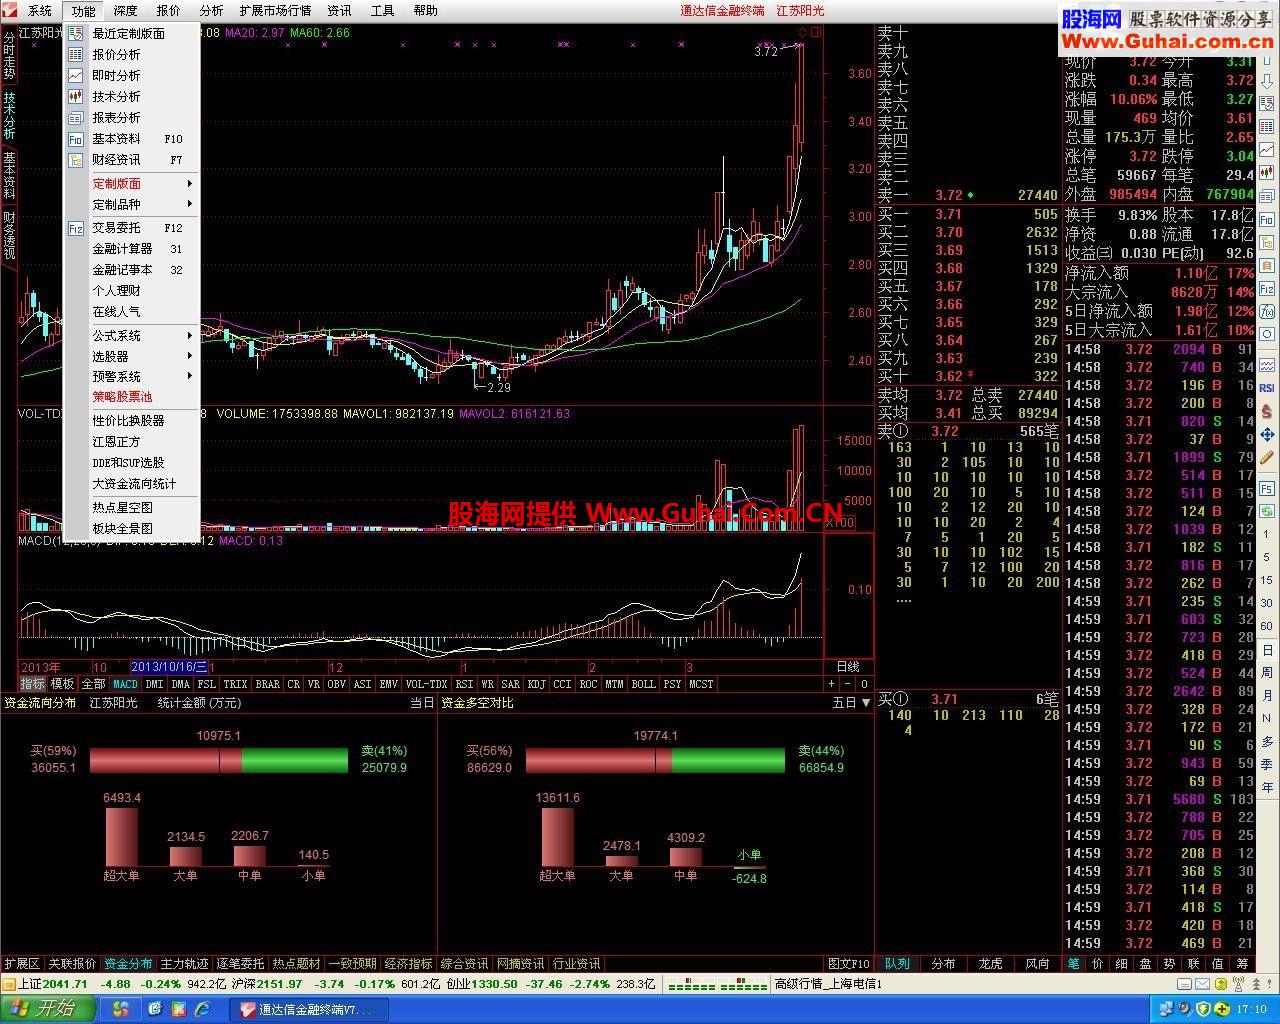Switch to the BOLL indicator tab

tap(643, 684)
